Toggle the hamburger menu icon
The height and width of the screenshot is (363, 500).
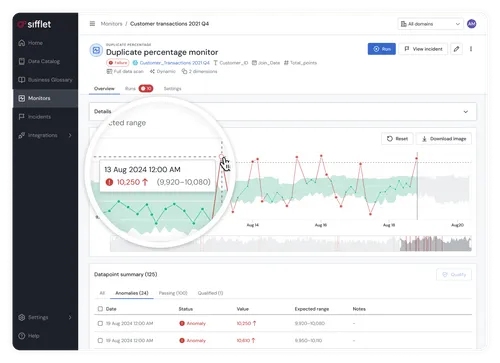92,24
